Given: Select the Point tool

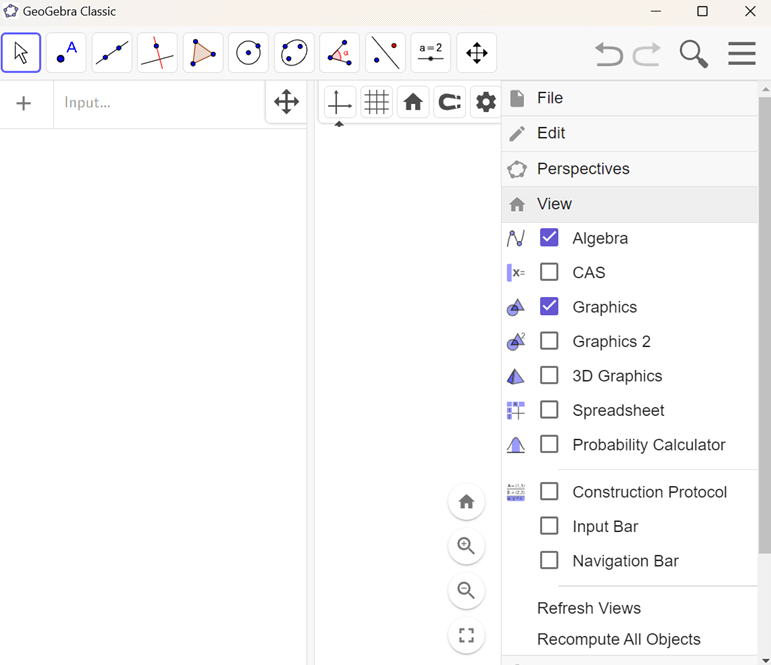Looking at the screenshot, I should (x=66, y=53).
